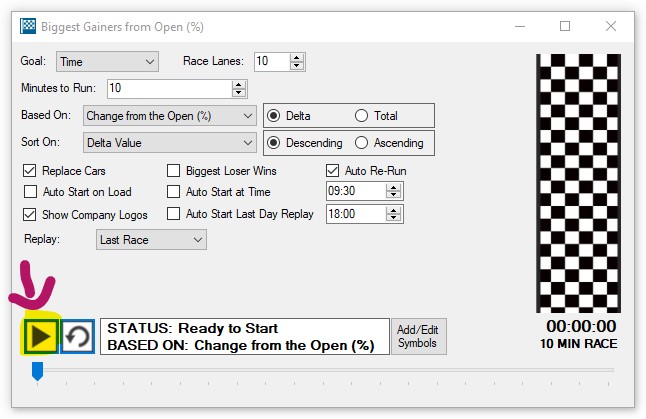Viewport: 646px width, 419px height.
Task: Toggle Show Company Logos checkbox
Action: point(29,214)
